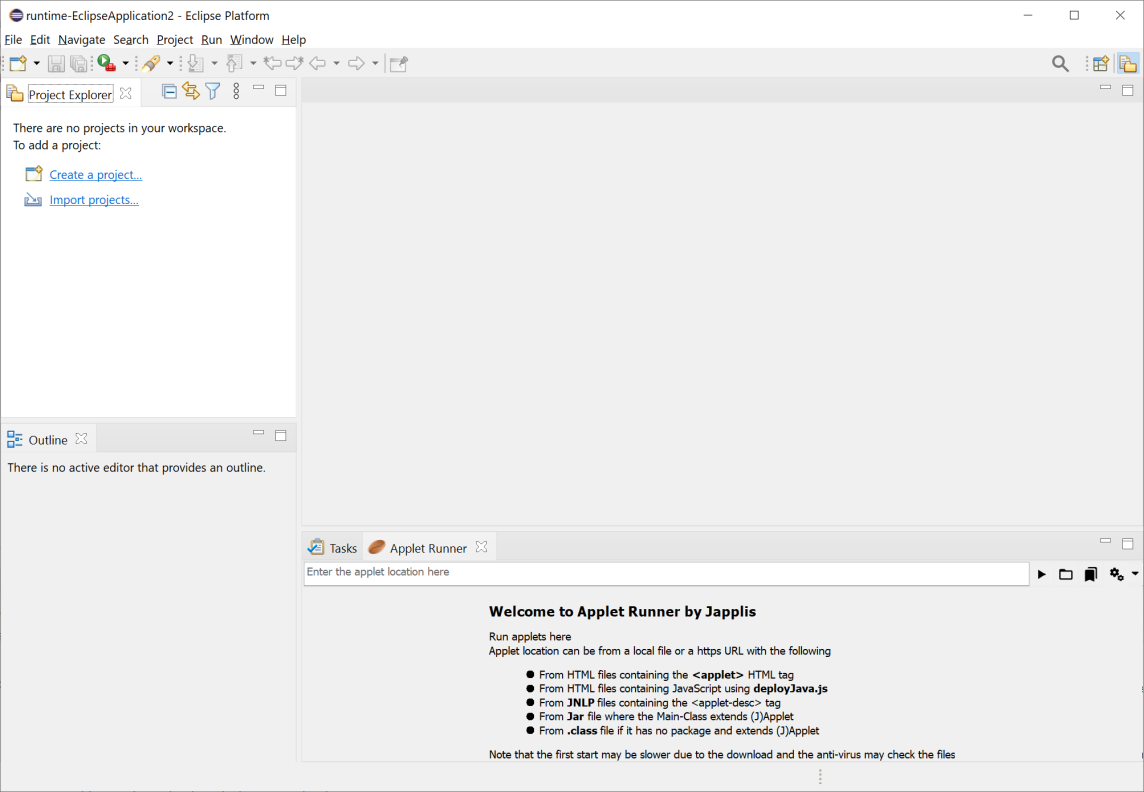Click the Create a project link
This screenshot has width=1144, height=792.
[96, 174]
